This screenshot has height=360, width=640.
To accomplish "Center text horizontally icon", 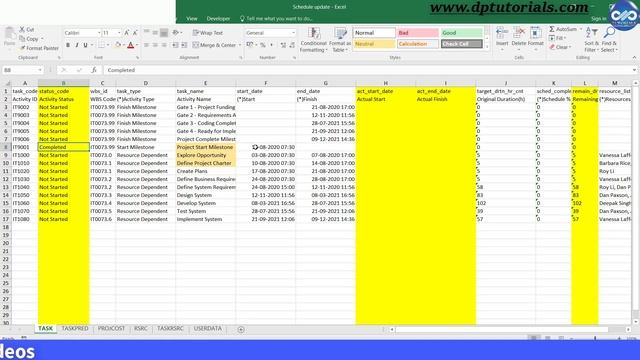I will pos(155,45).
